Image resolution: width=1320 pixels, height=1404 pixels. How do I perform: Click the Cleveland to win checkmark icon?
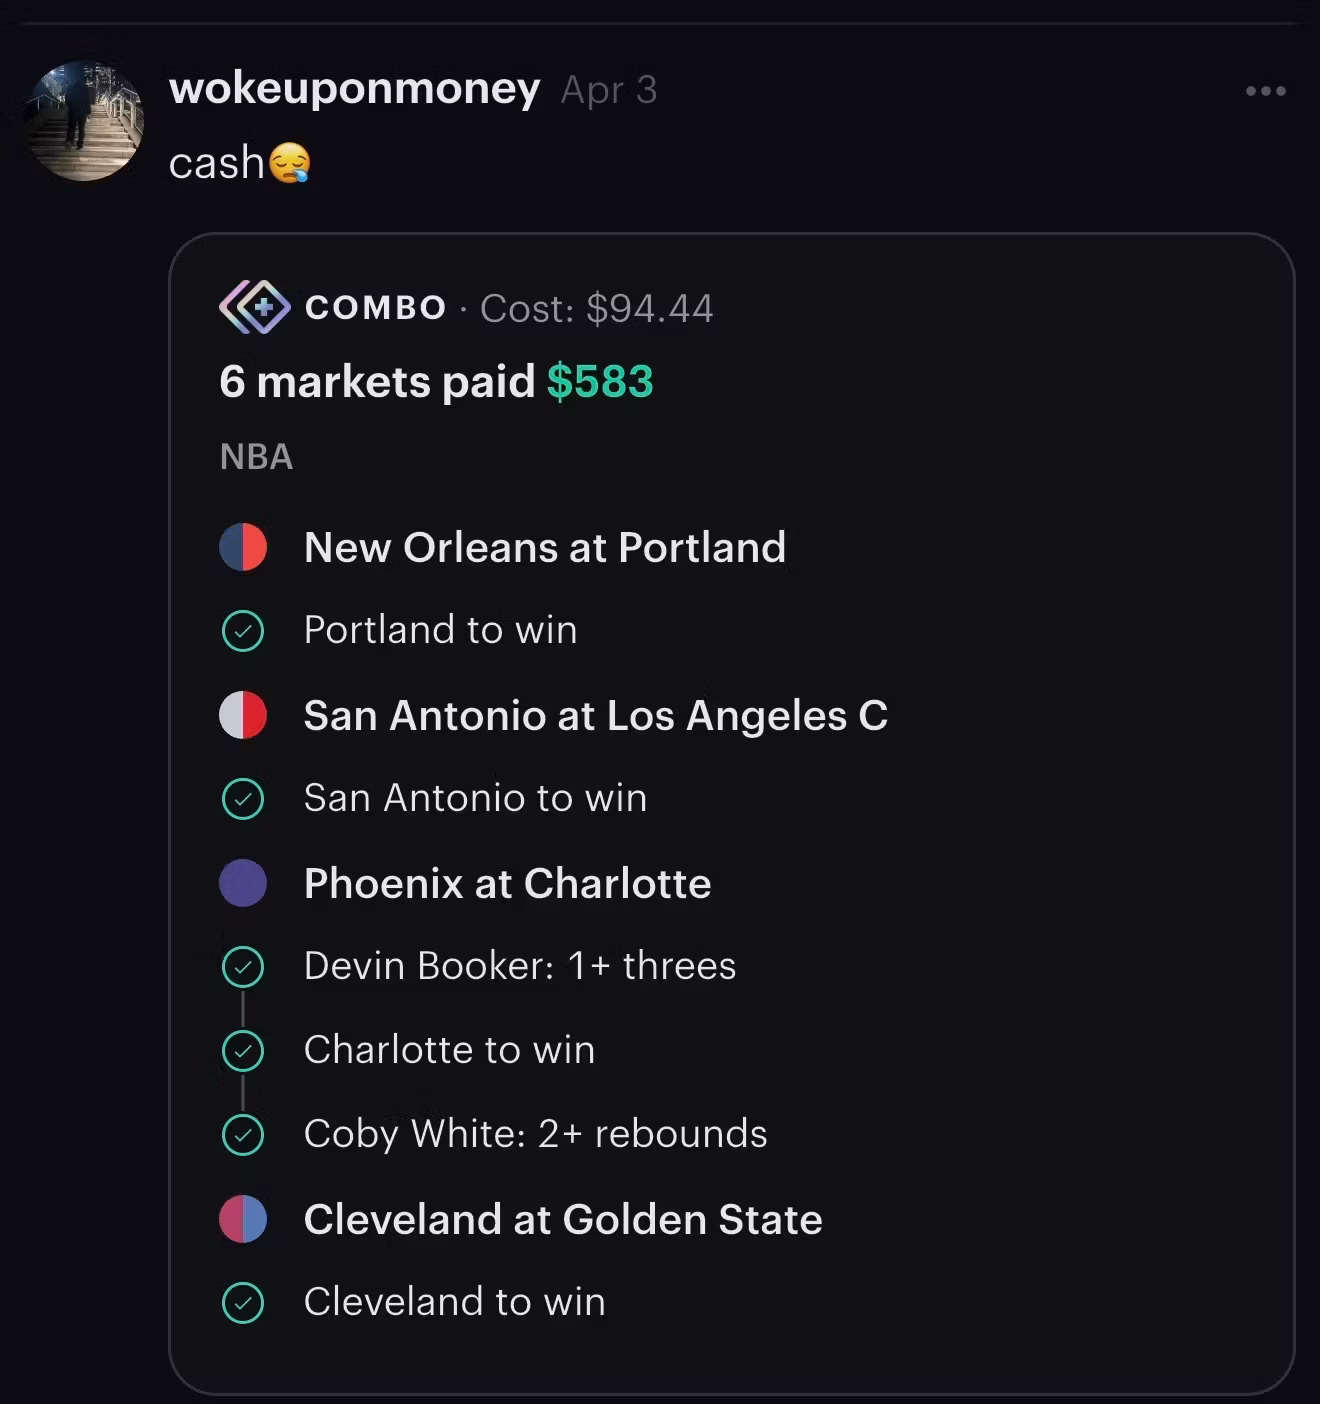point(243,1303)
